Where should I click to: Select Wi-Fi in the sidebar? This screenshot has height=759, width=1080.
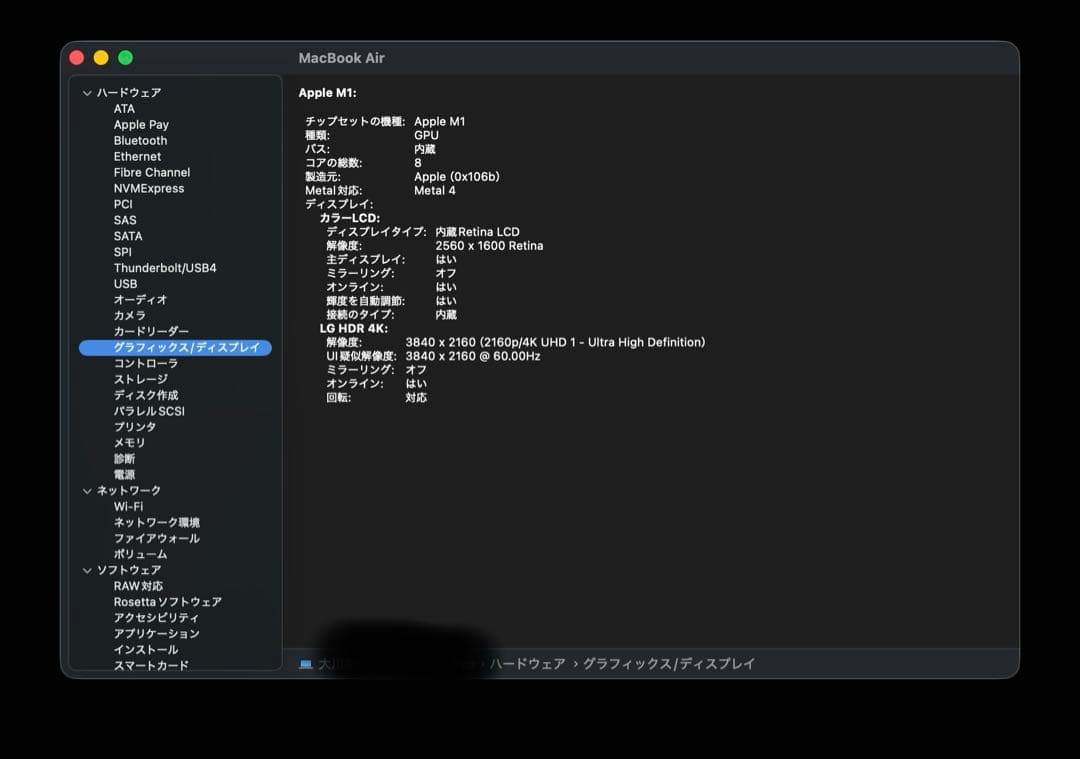pos(128,506)
